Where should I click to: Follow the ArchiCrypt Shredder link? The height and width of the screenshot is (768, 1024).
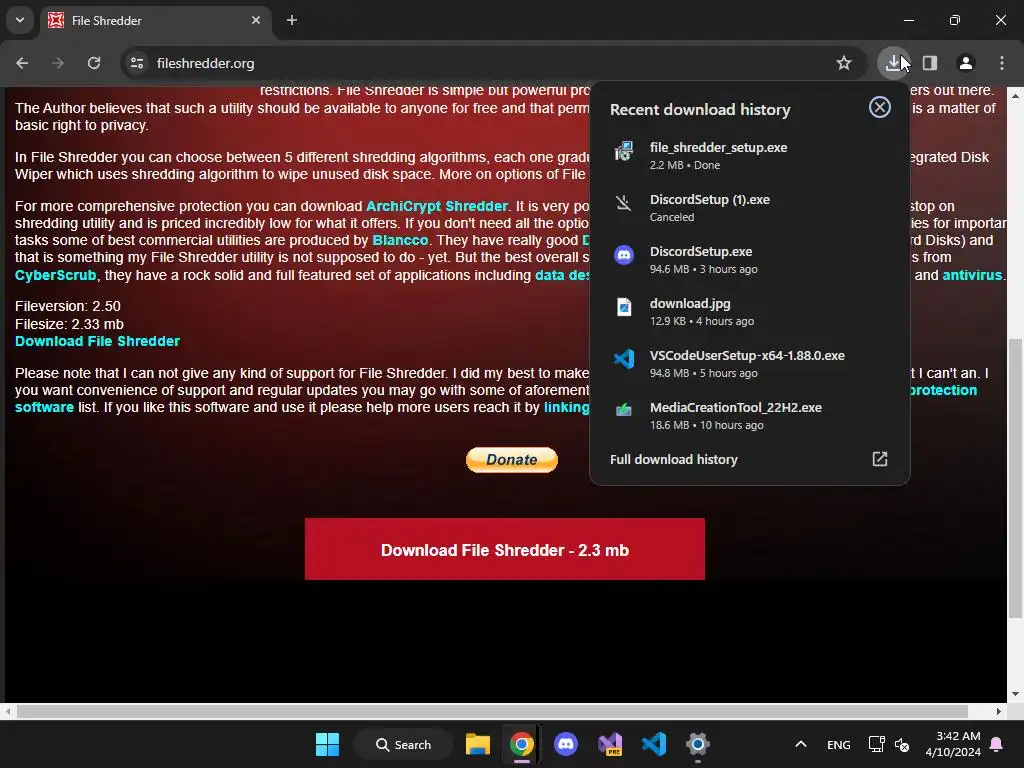(x=436, y=206)
